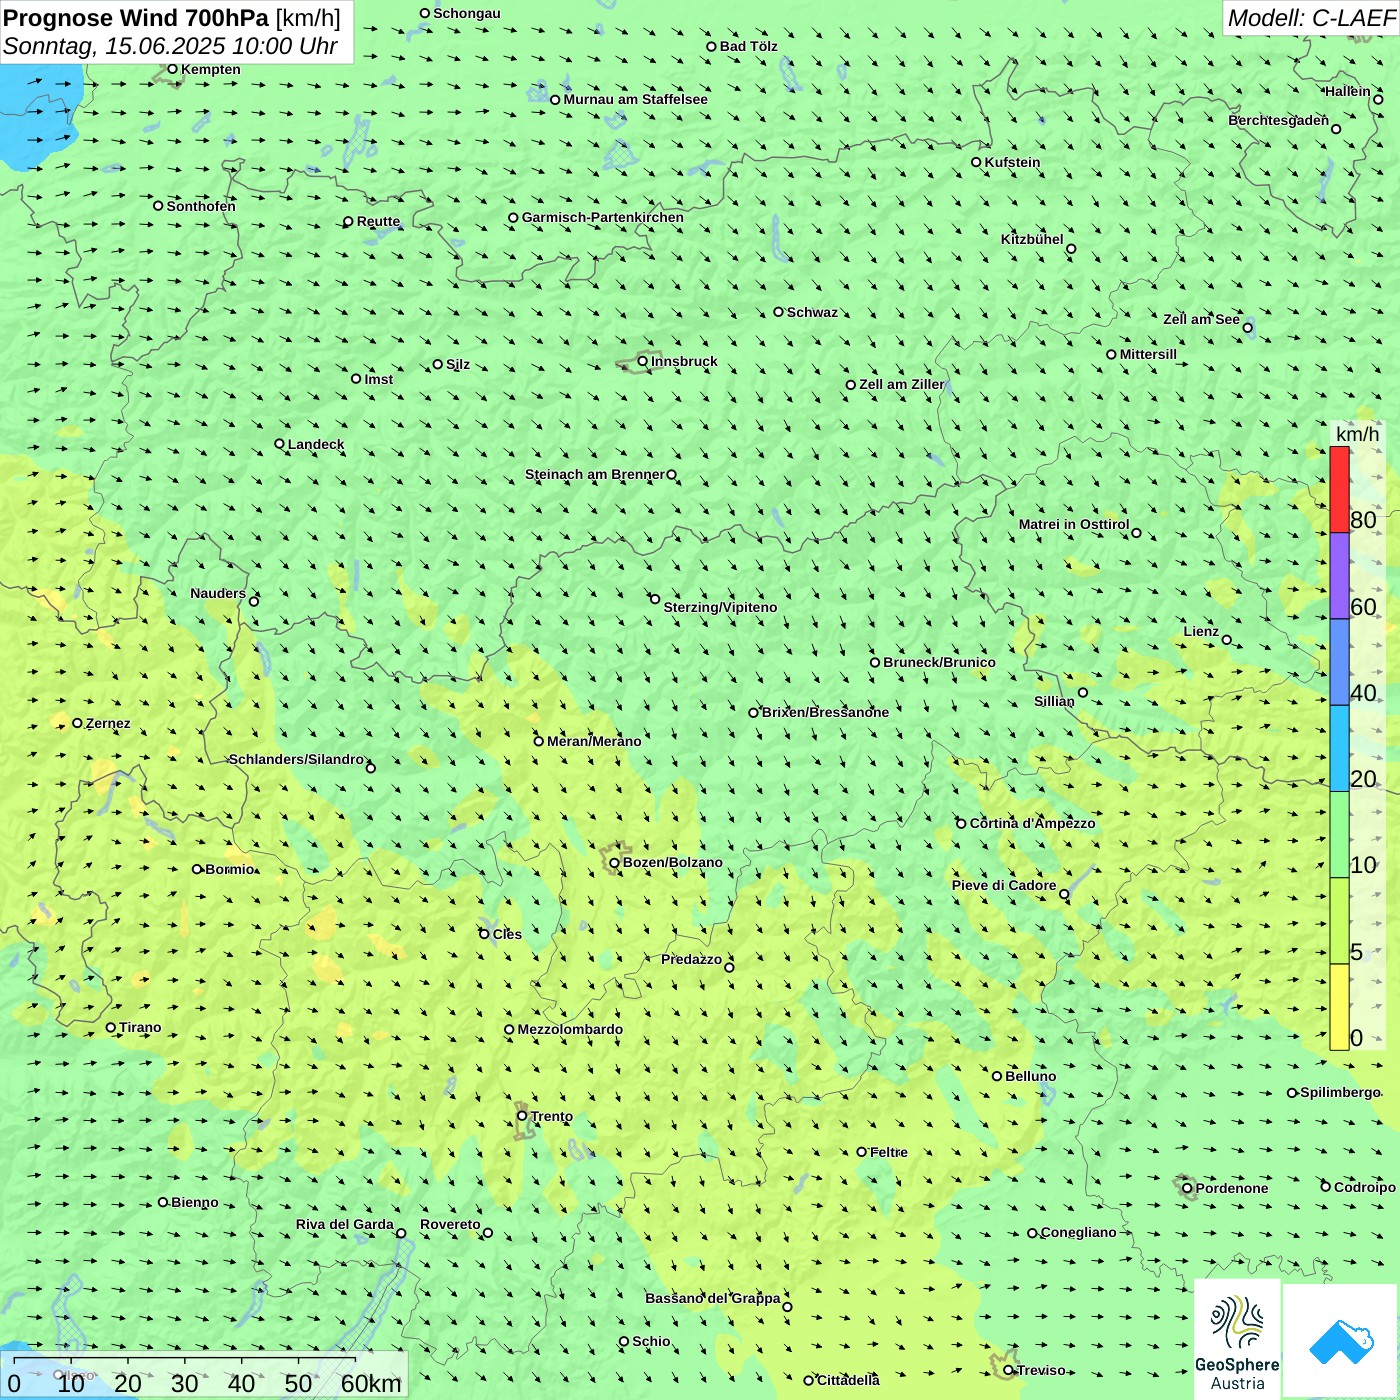Select the Tirano location label

coord(140,1027)
